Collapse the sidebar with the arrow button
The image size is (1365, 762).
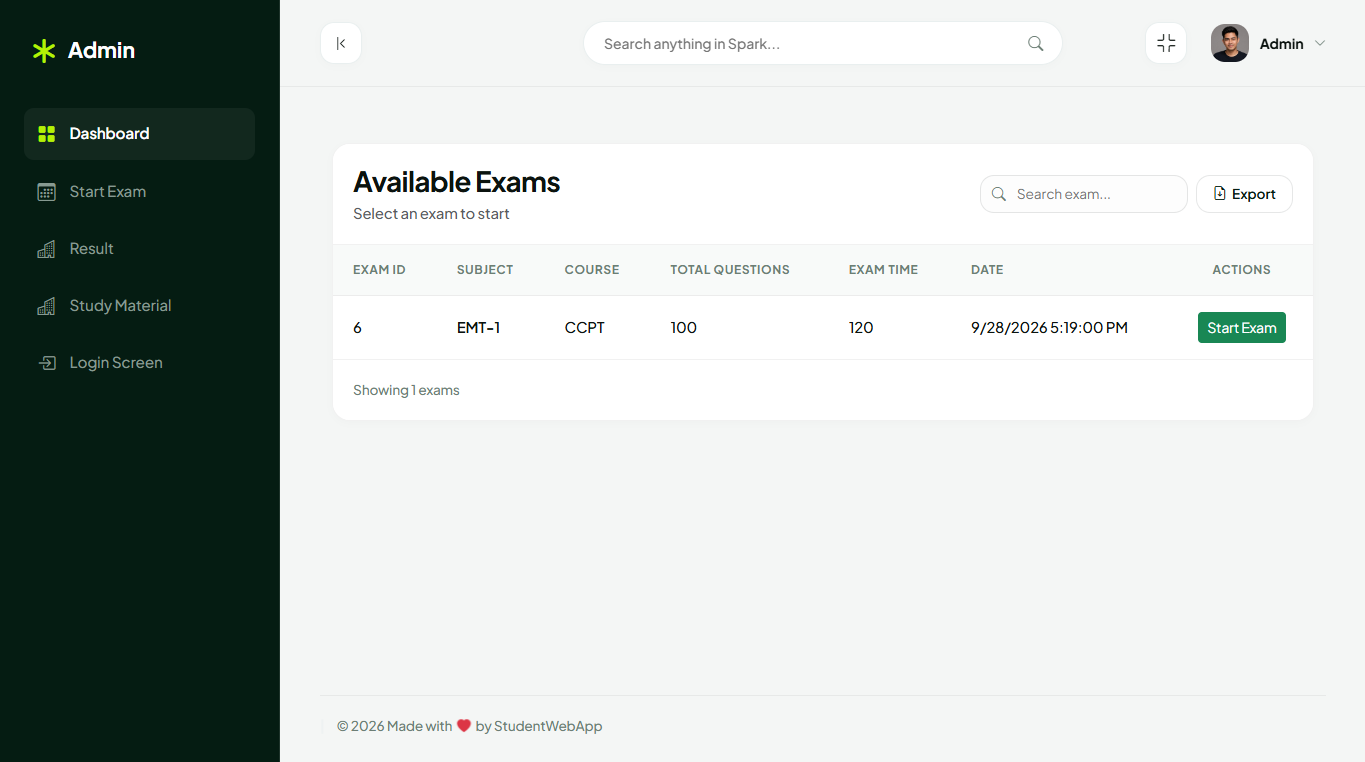[x=341, y=43]
